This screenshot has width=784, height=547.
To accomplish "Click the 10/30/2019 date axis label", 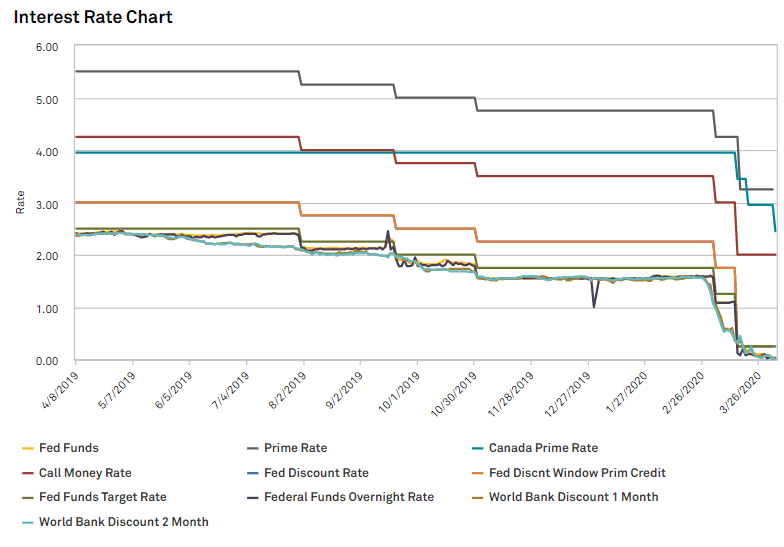I will tap(454, 394).
